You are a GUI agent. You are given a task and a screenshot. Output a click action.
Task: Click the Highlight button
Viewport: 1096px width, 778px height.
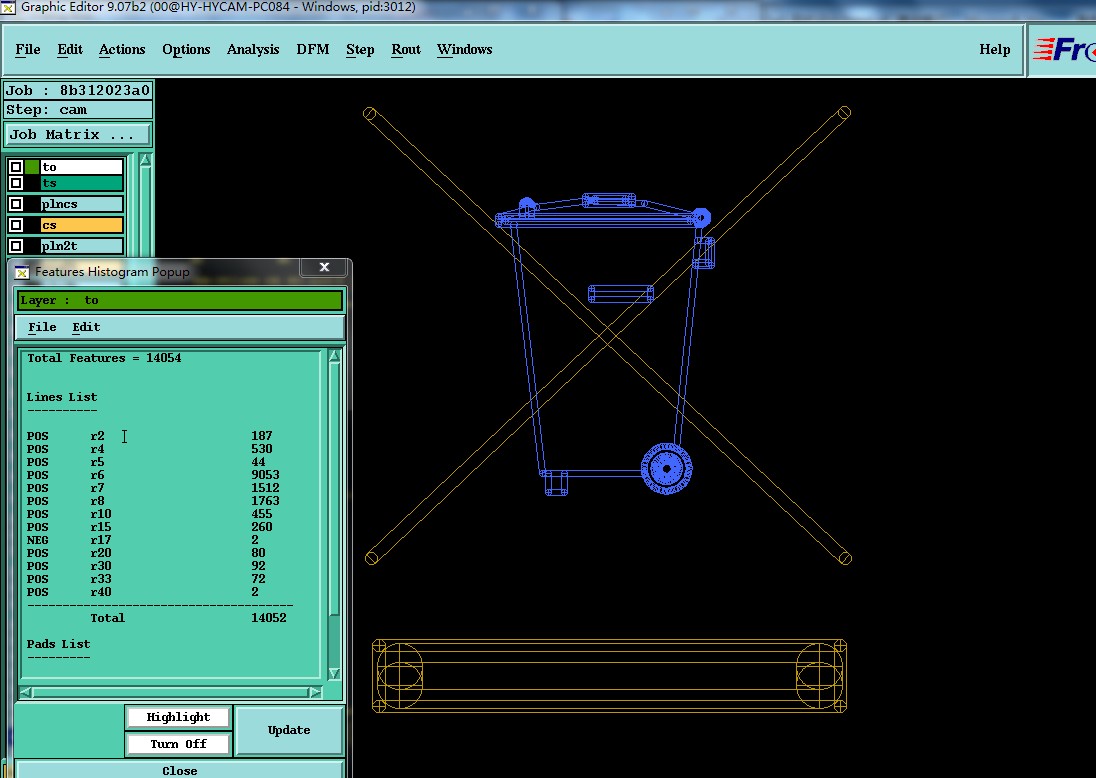(x=178, y=717)
